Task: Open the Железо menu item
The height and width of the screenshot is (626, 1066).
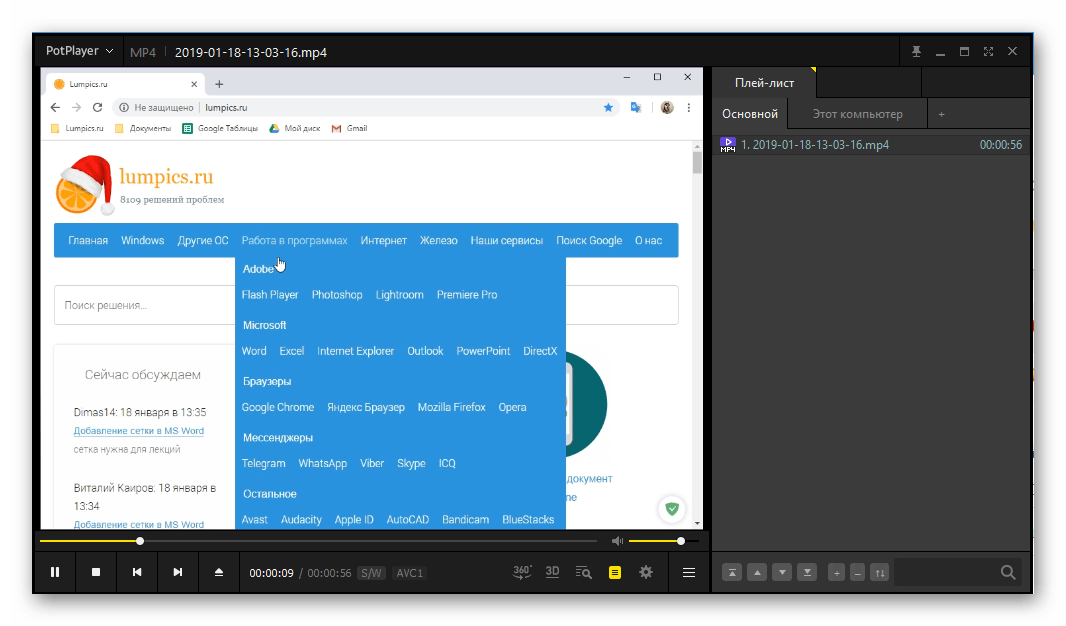Action: point(439,241)
